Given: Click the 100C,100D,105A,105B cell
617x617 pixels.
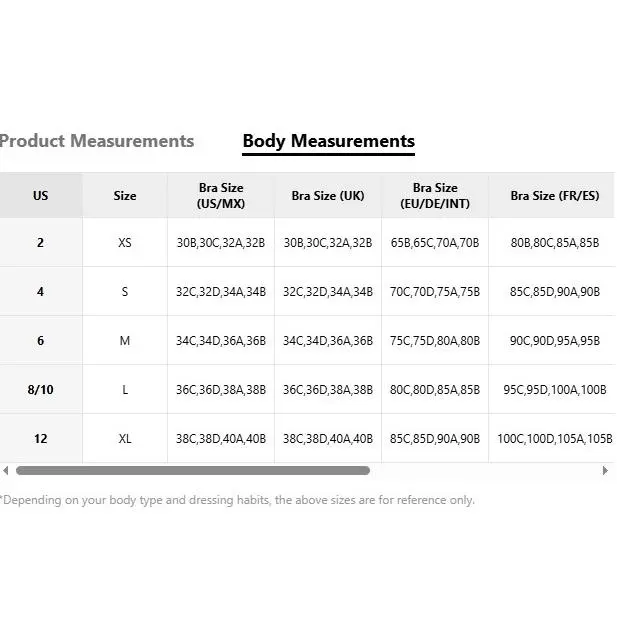Looking at the screenshot, I should 554,439.
